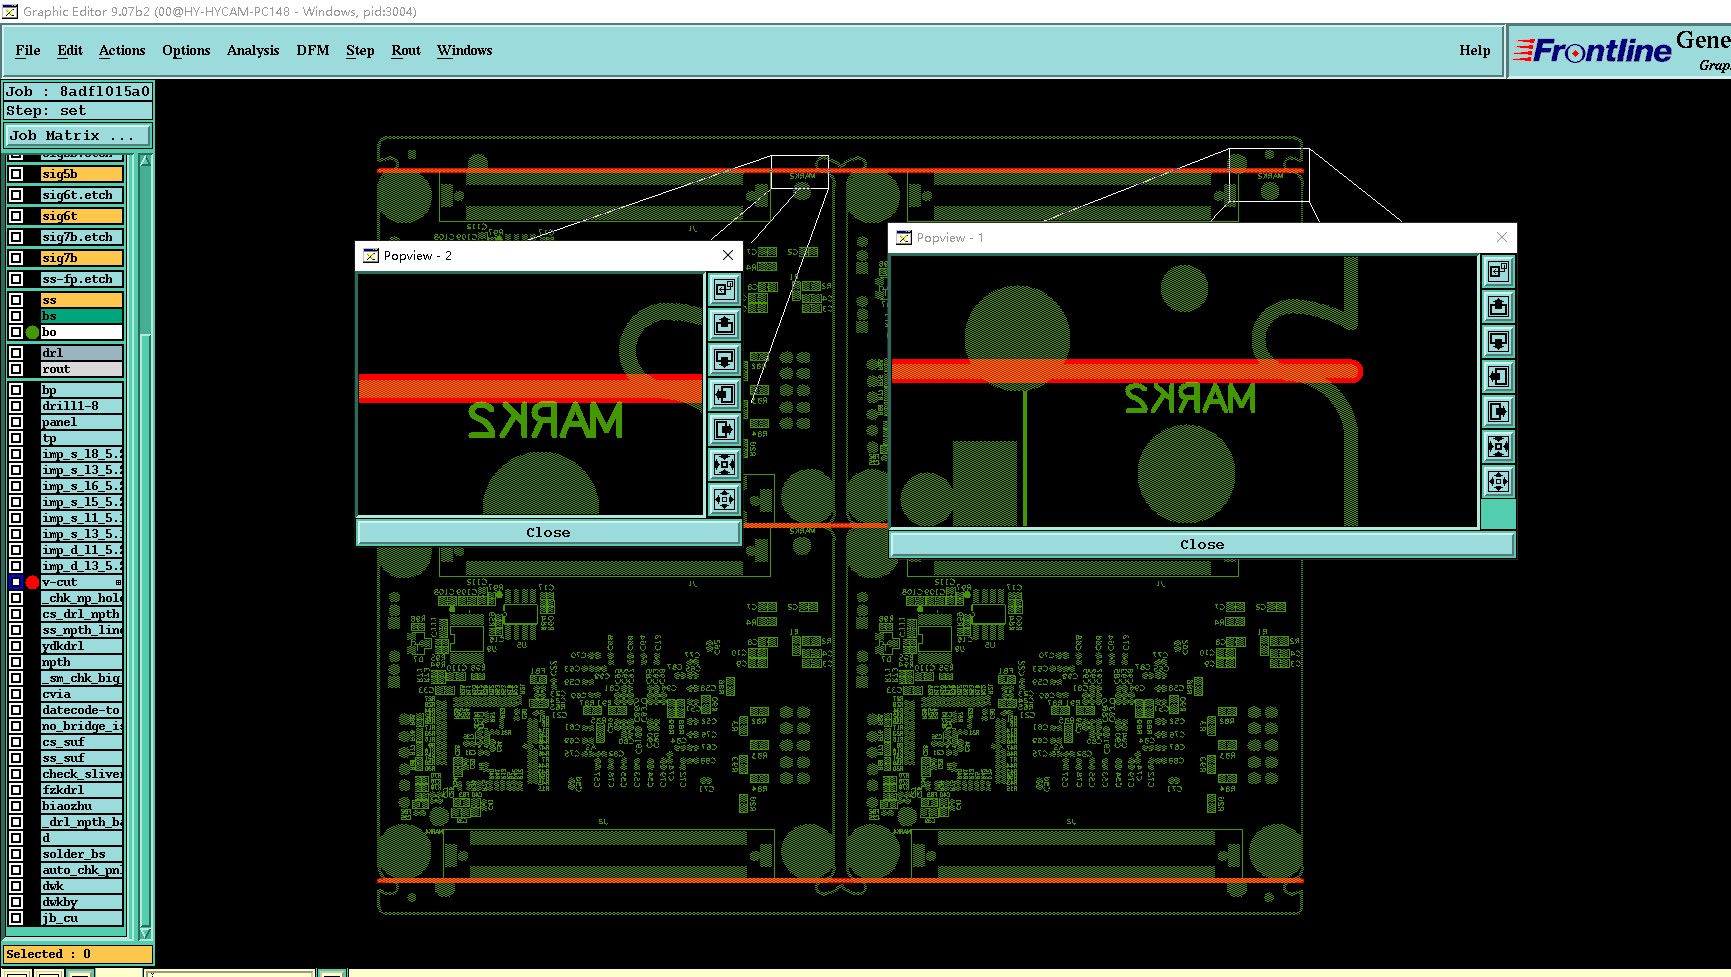Pan right in Popview 2
The height and width of the screenshot is (977, 1731).
coord(724,429)
